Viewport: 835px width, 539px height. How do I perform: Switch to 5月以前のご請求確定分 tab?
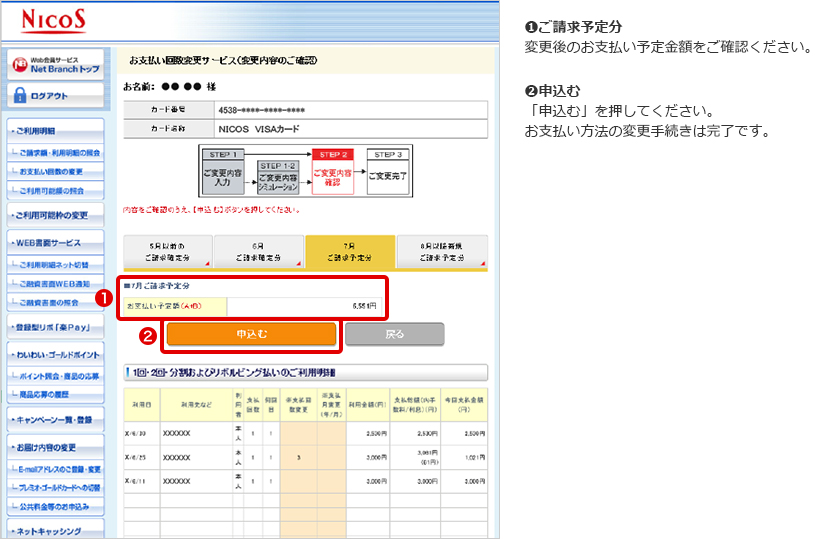tap(167, 251)
